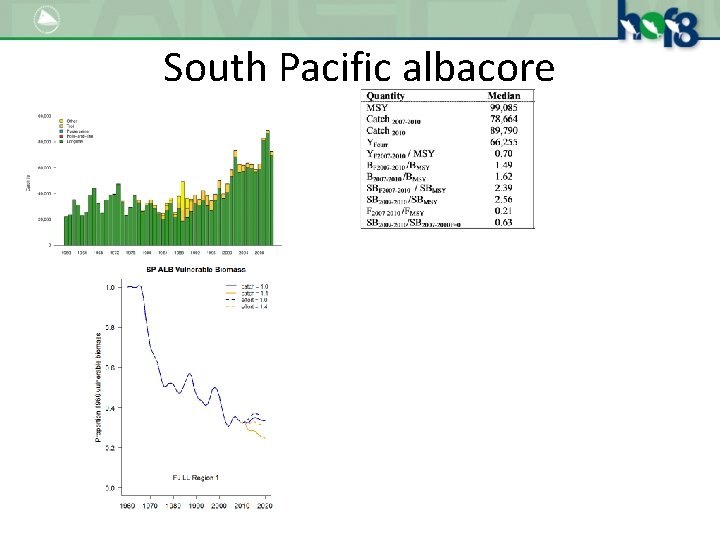The height and width of the screenshot is (540, 720).
Task: Select the median value 1.49
Action: (504, 165)
